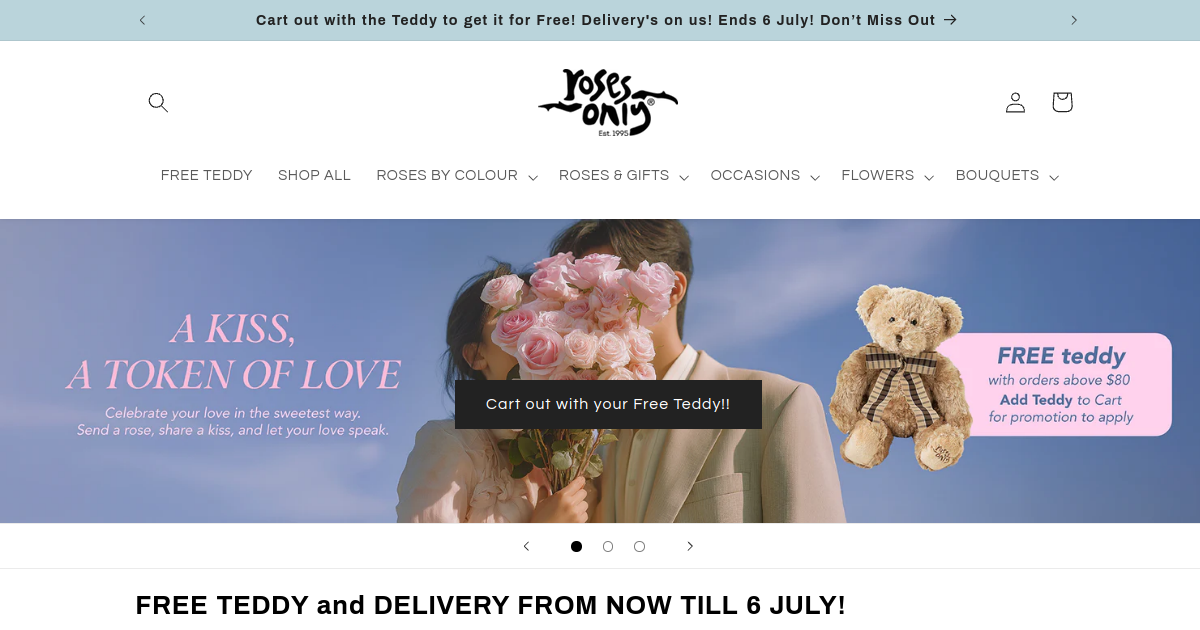
Task: Follow the free teddy announcement link
Action: click(x=606, y=20)
